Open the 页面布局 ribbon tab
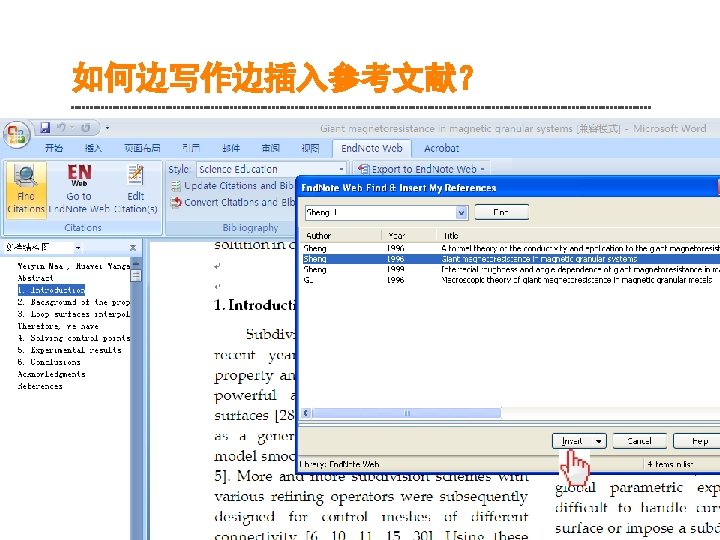 142,148
